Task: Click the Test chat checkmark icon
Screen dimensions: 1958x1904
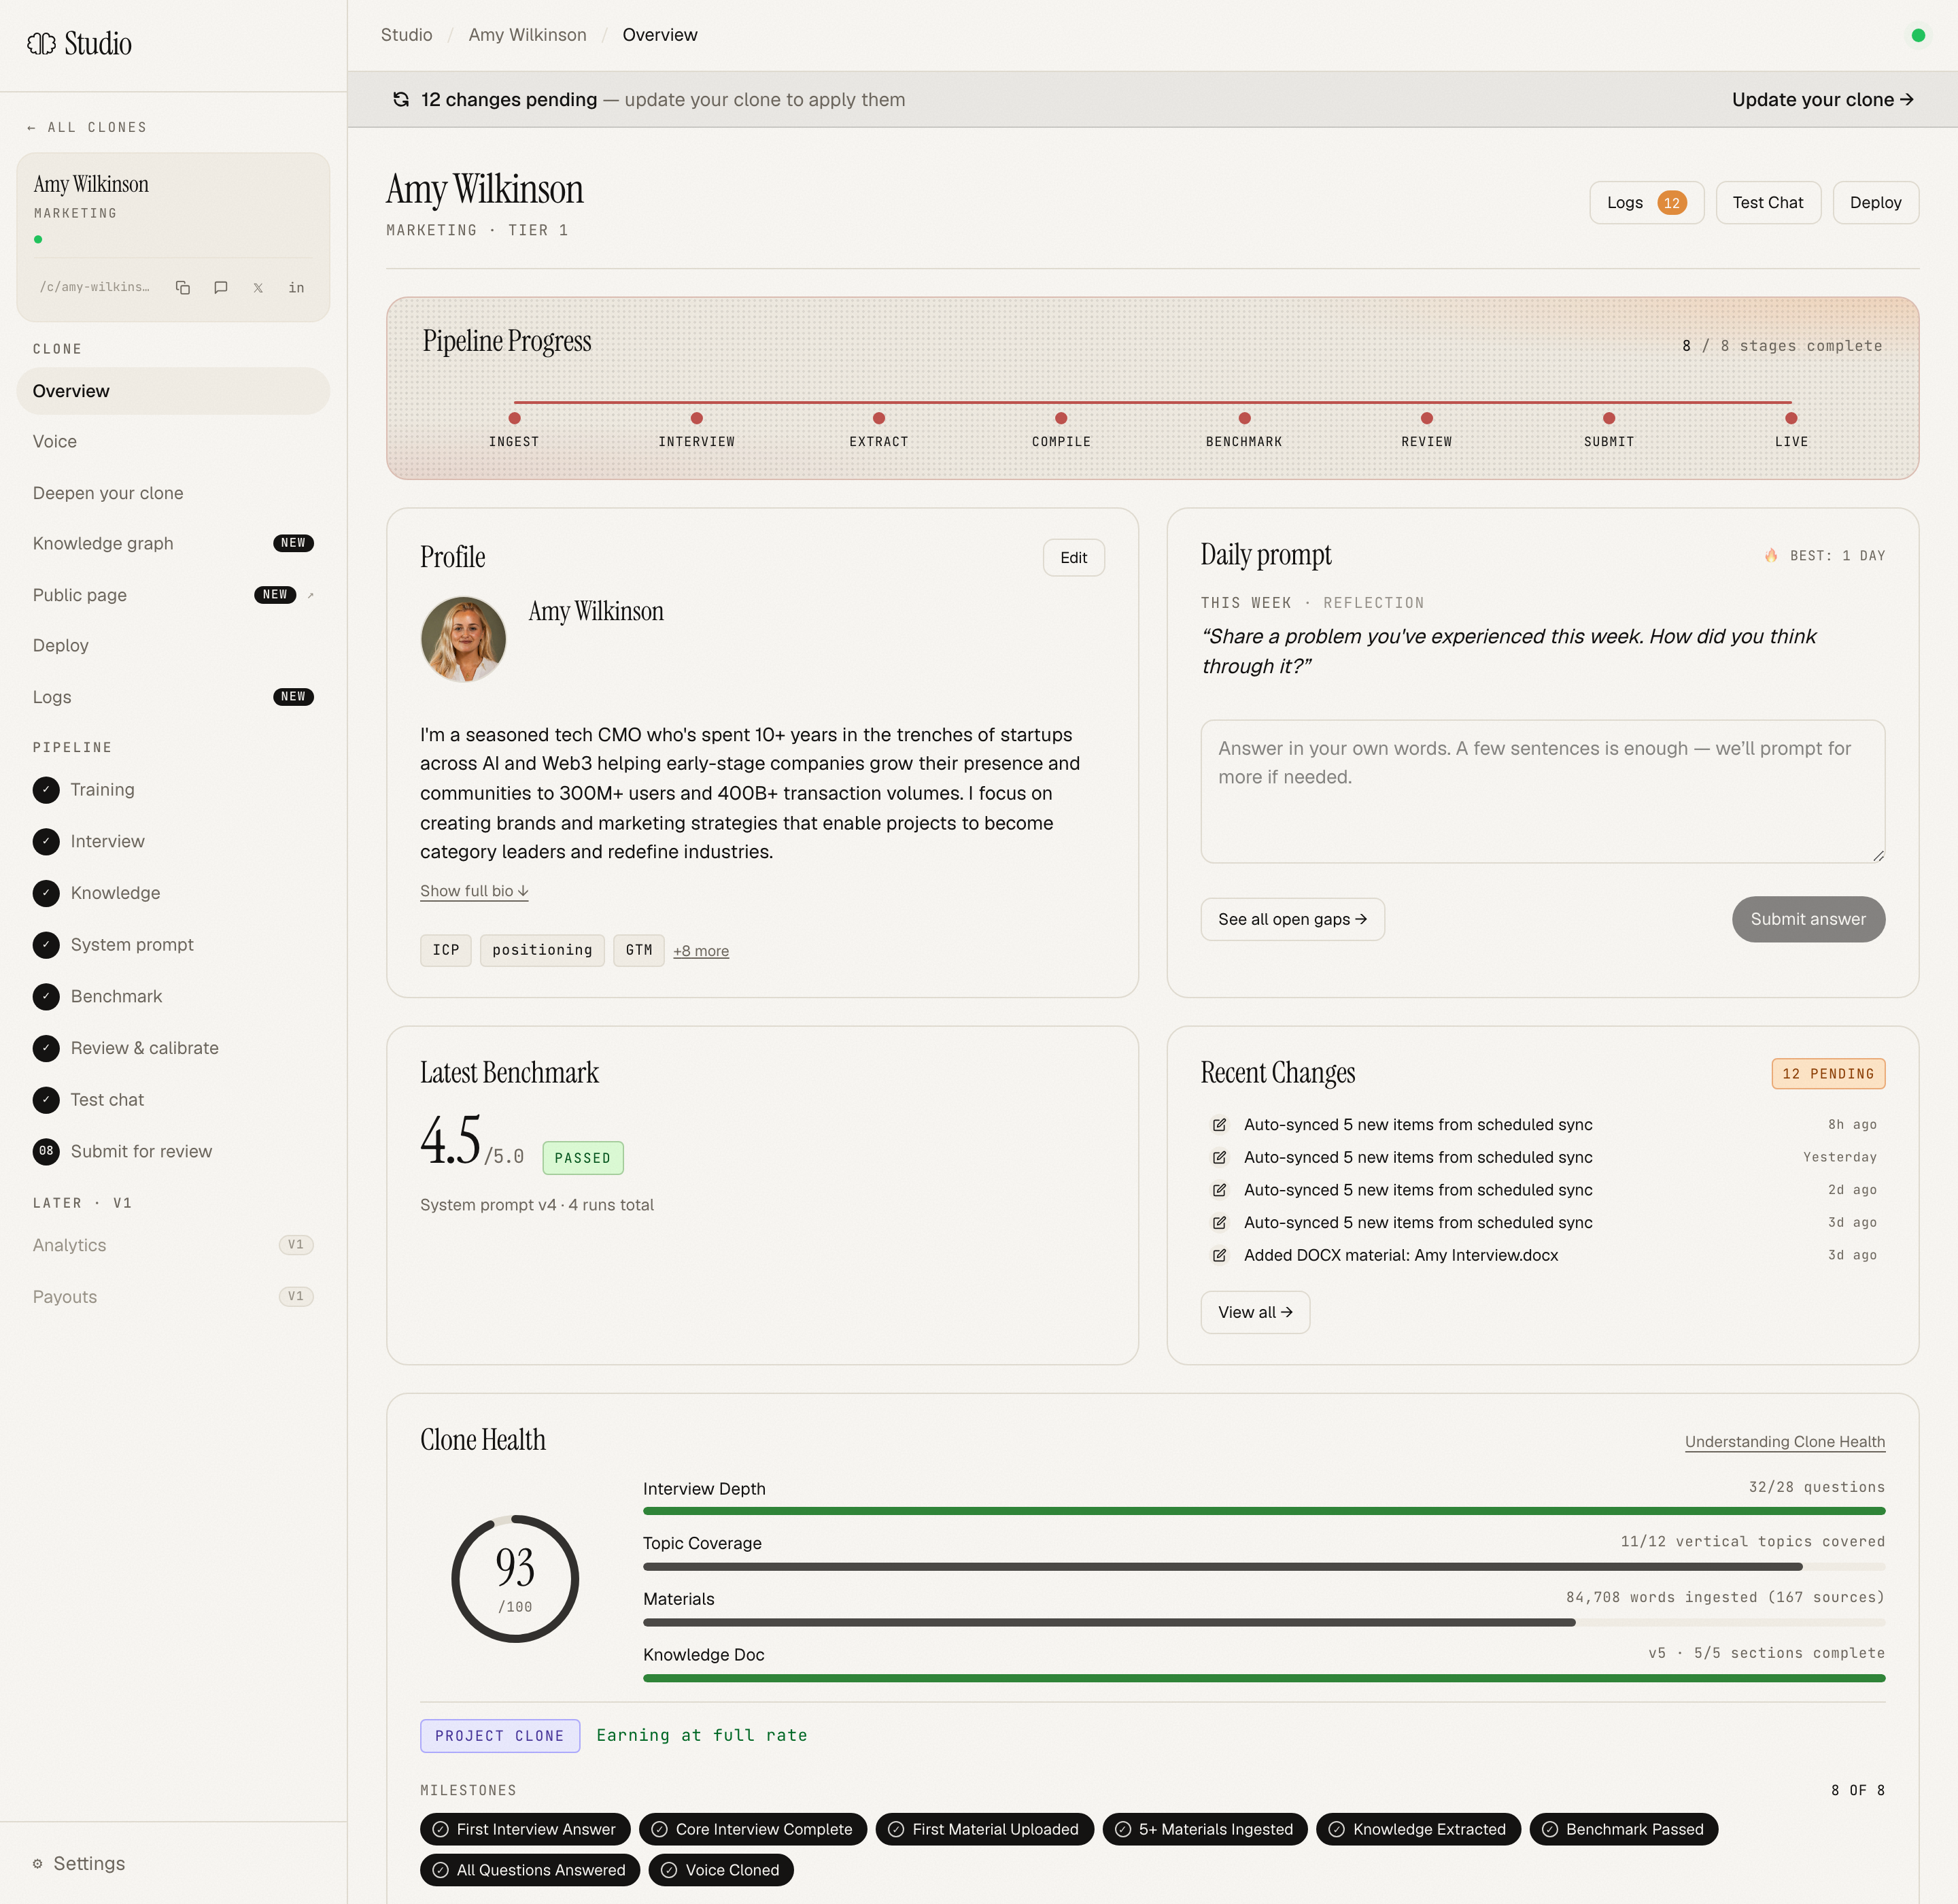Action: (46, 1100)
